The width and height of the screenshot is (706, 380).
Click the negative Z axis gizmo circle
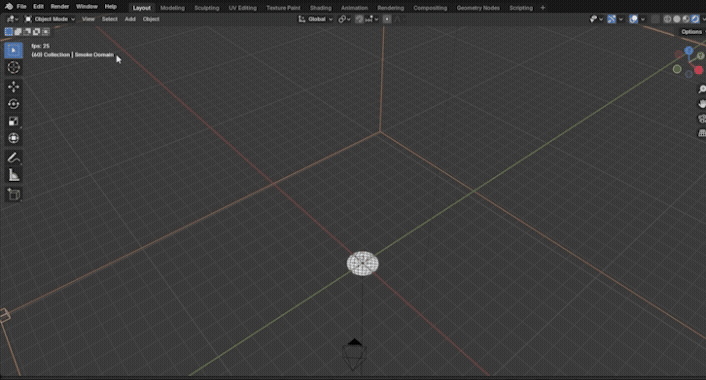tap(688, 74)
